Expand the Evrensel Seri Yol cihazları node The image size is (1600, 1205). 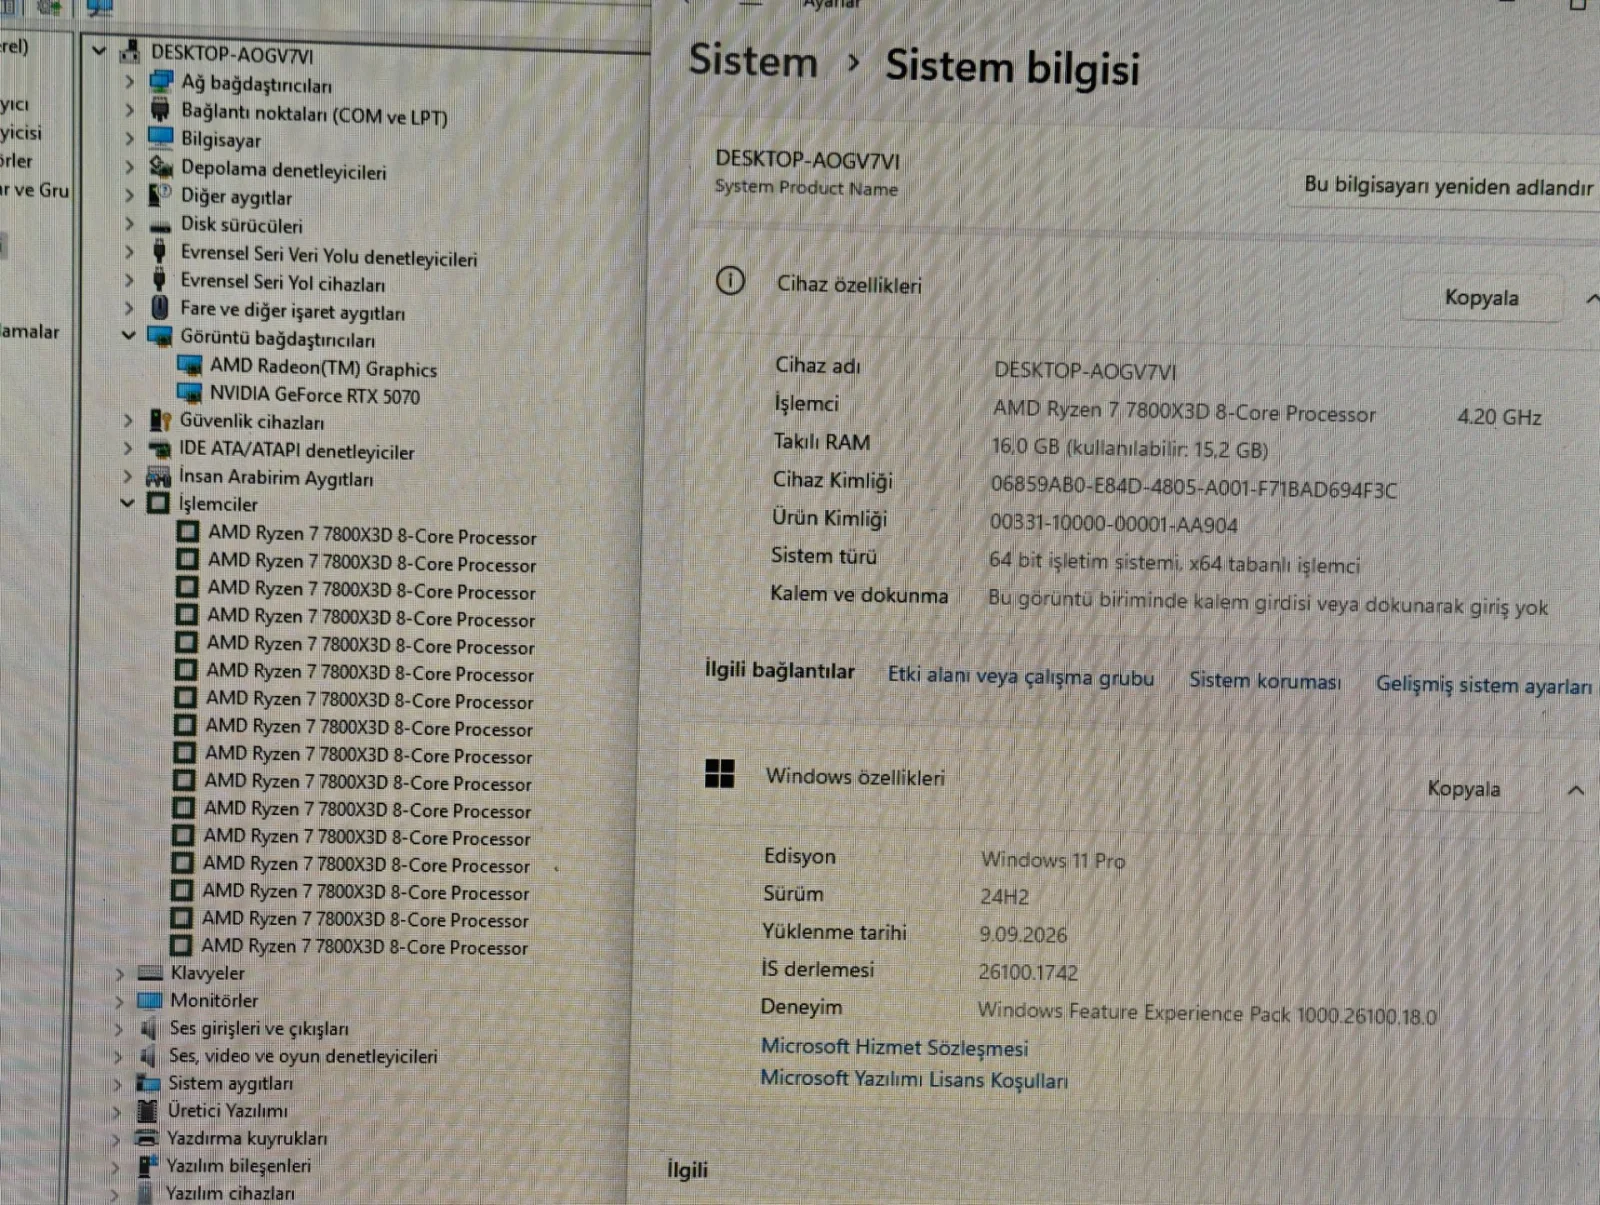click(129, 280)
